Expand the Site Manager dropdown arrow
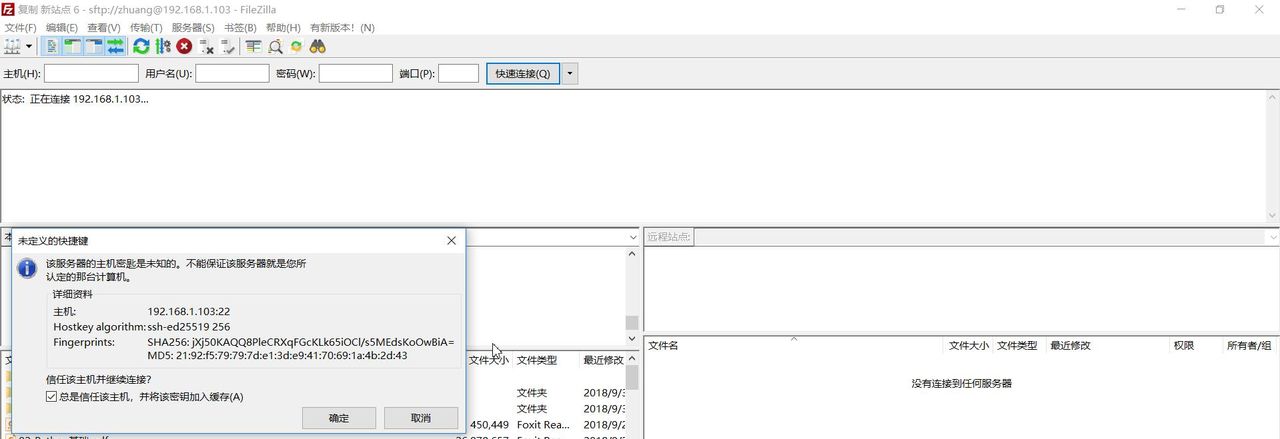This screenshot has height=439, width=1280. 29,46
